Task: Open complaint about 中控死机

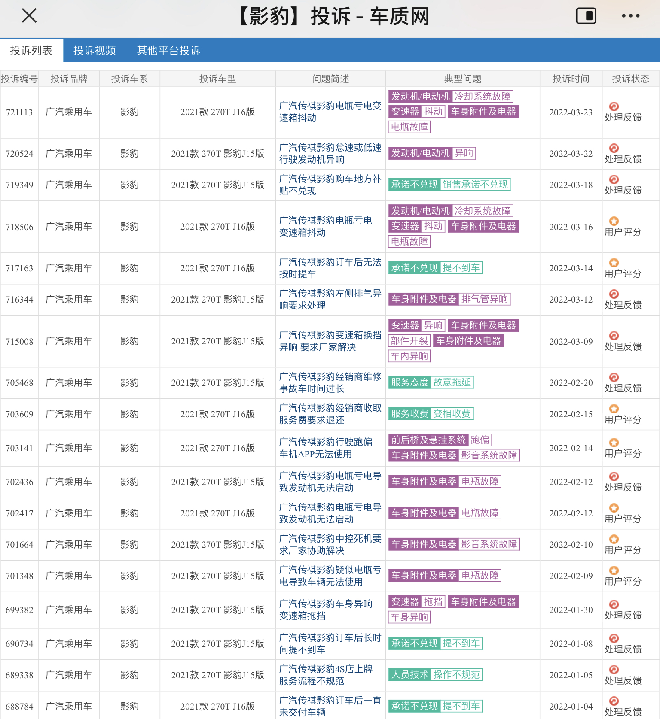Action: click(330, 544)
